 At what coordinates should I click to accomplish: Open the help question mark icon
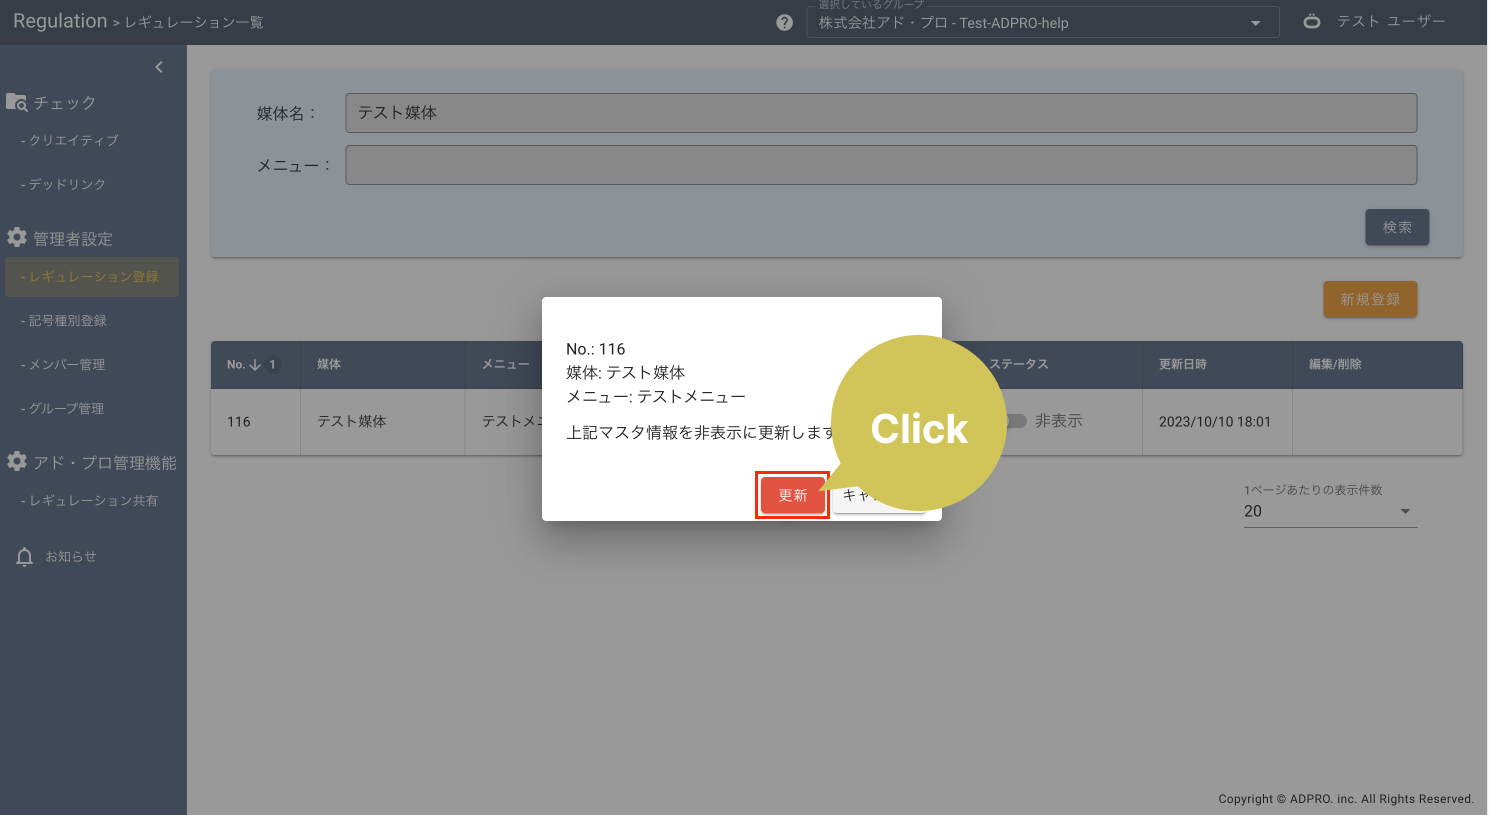pos(784,21)
